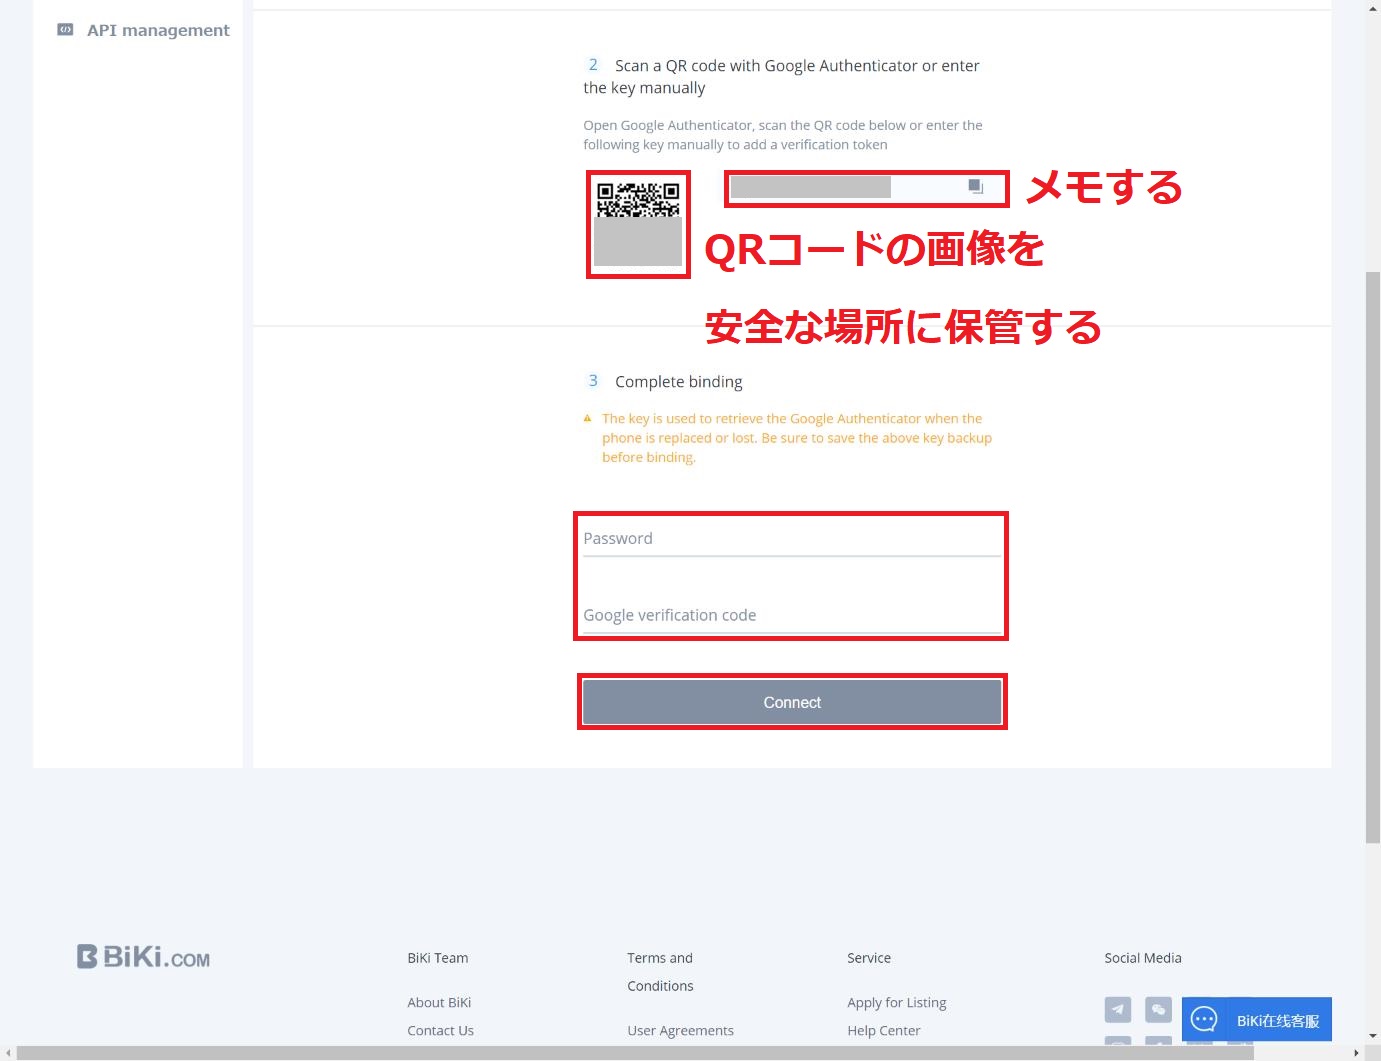
Task: Click the Connect button
Action: click(792, 702)
